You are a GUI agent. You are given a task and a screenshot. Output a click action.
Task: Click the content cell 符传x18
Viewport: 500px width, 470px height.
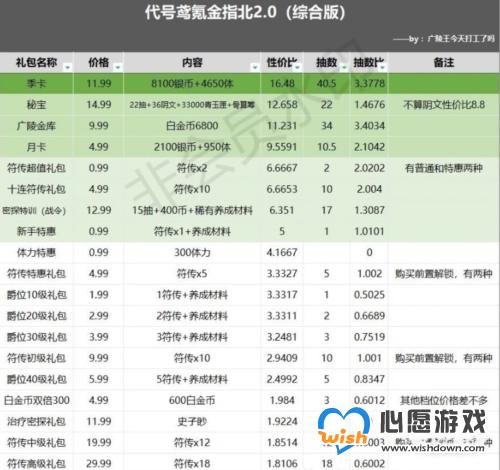pos(192,463)
